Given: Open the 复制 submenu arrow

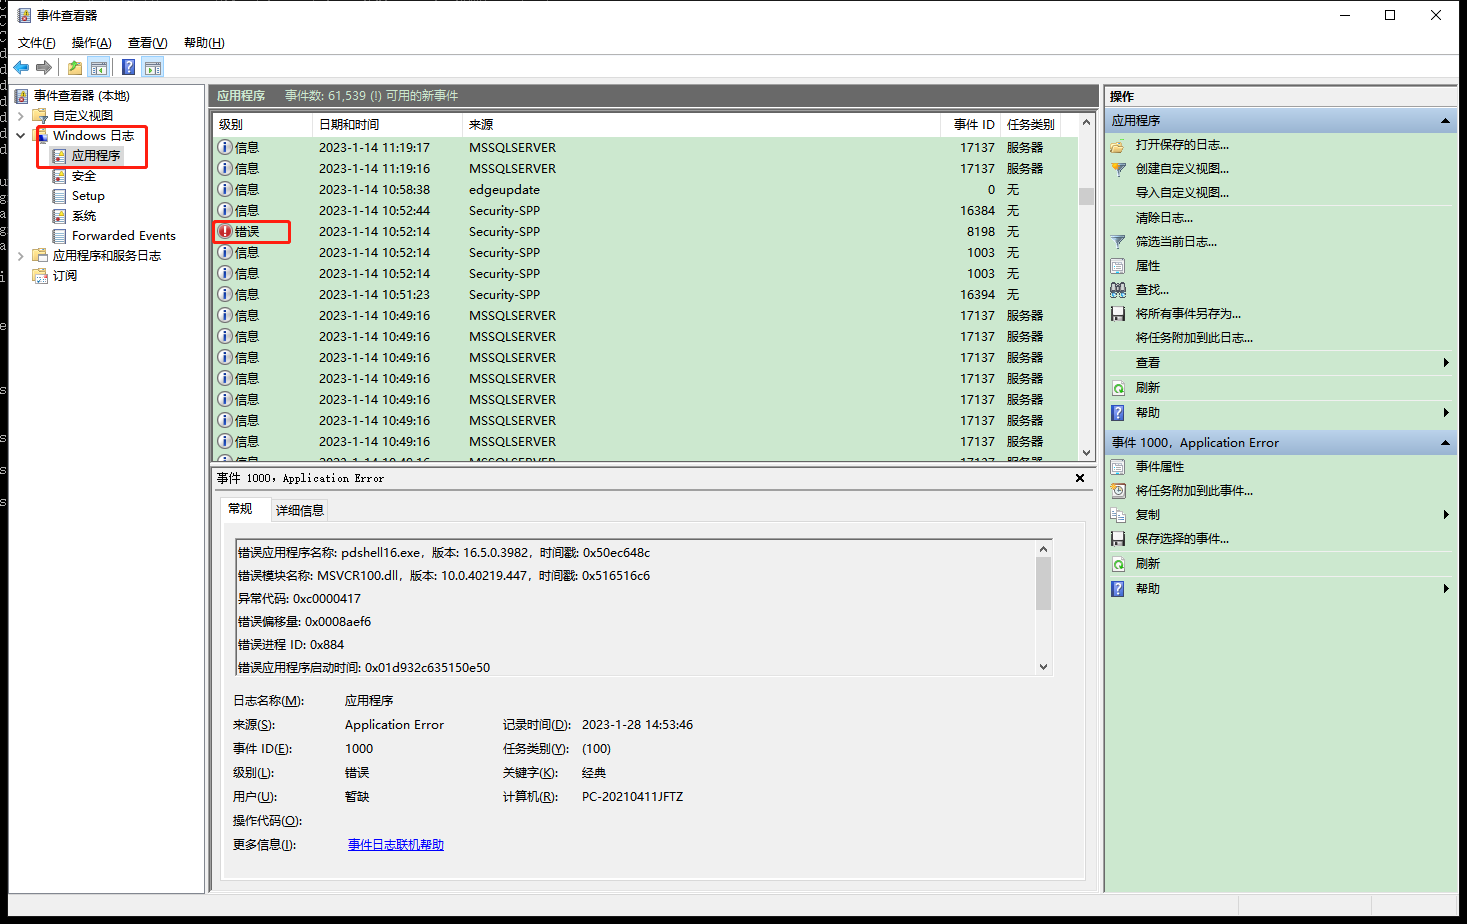Looking at the screenshot, I should pyautogui.click(x=1446, y=515).
